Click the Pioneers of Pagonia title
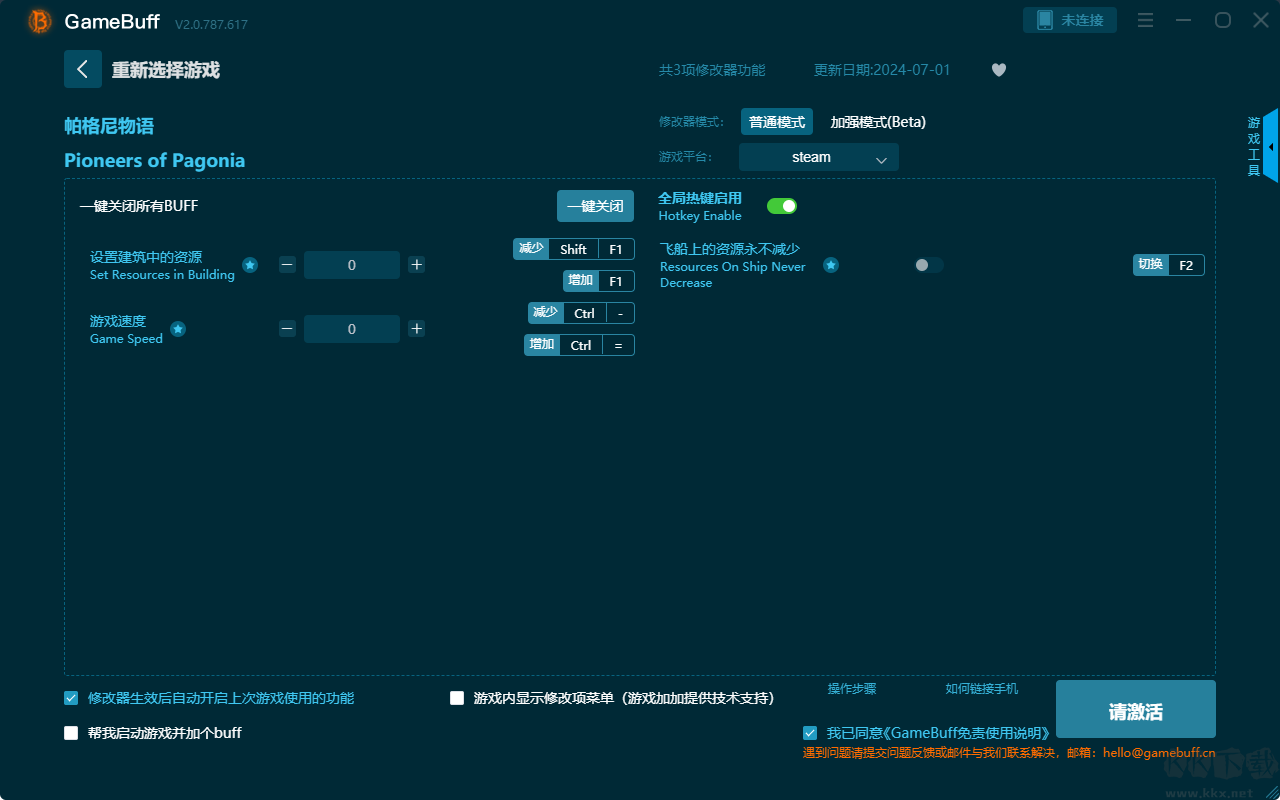The image size is (1280, 800). (155, 161)
